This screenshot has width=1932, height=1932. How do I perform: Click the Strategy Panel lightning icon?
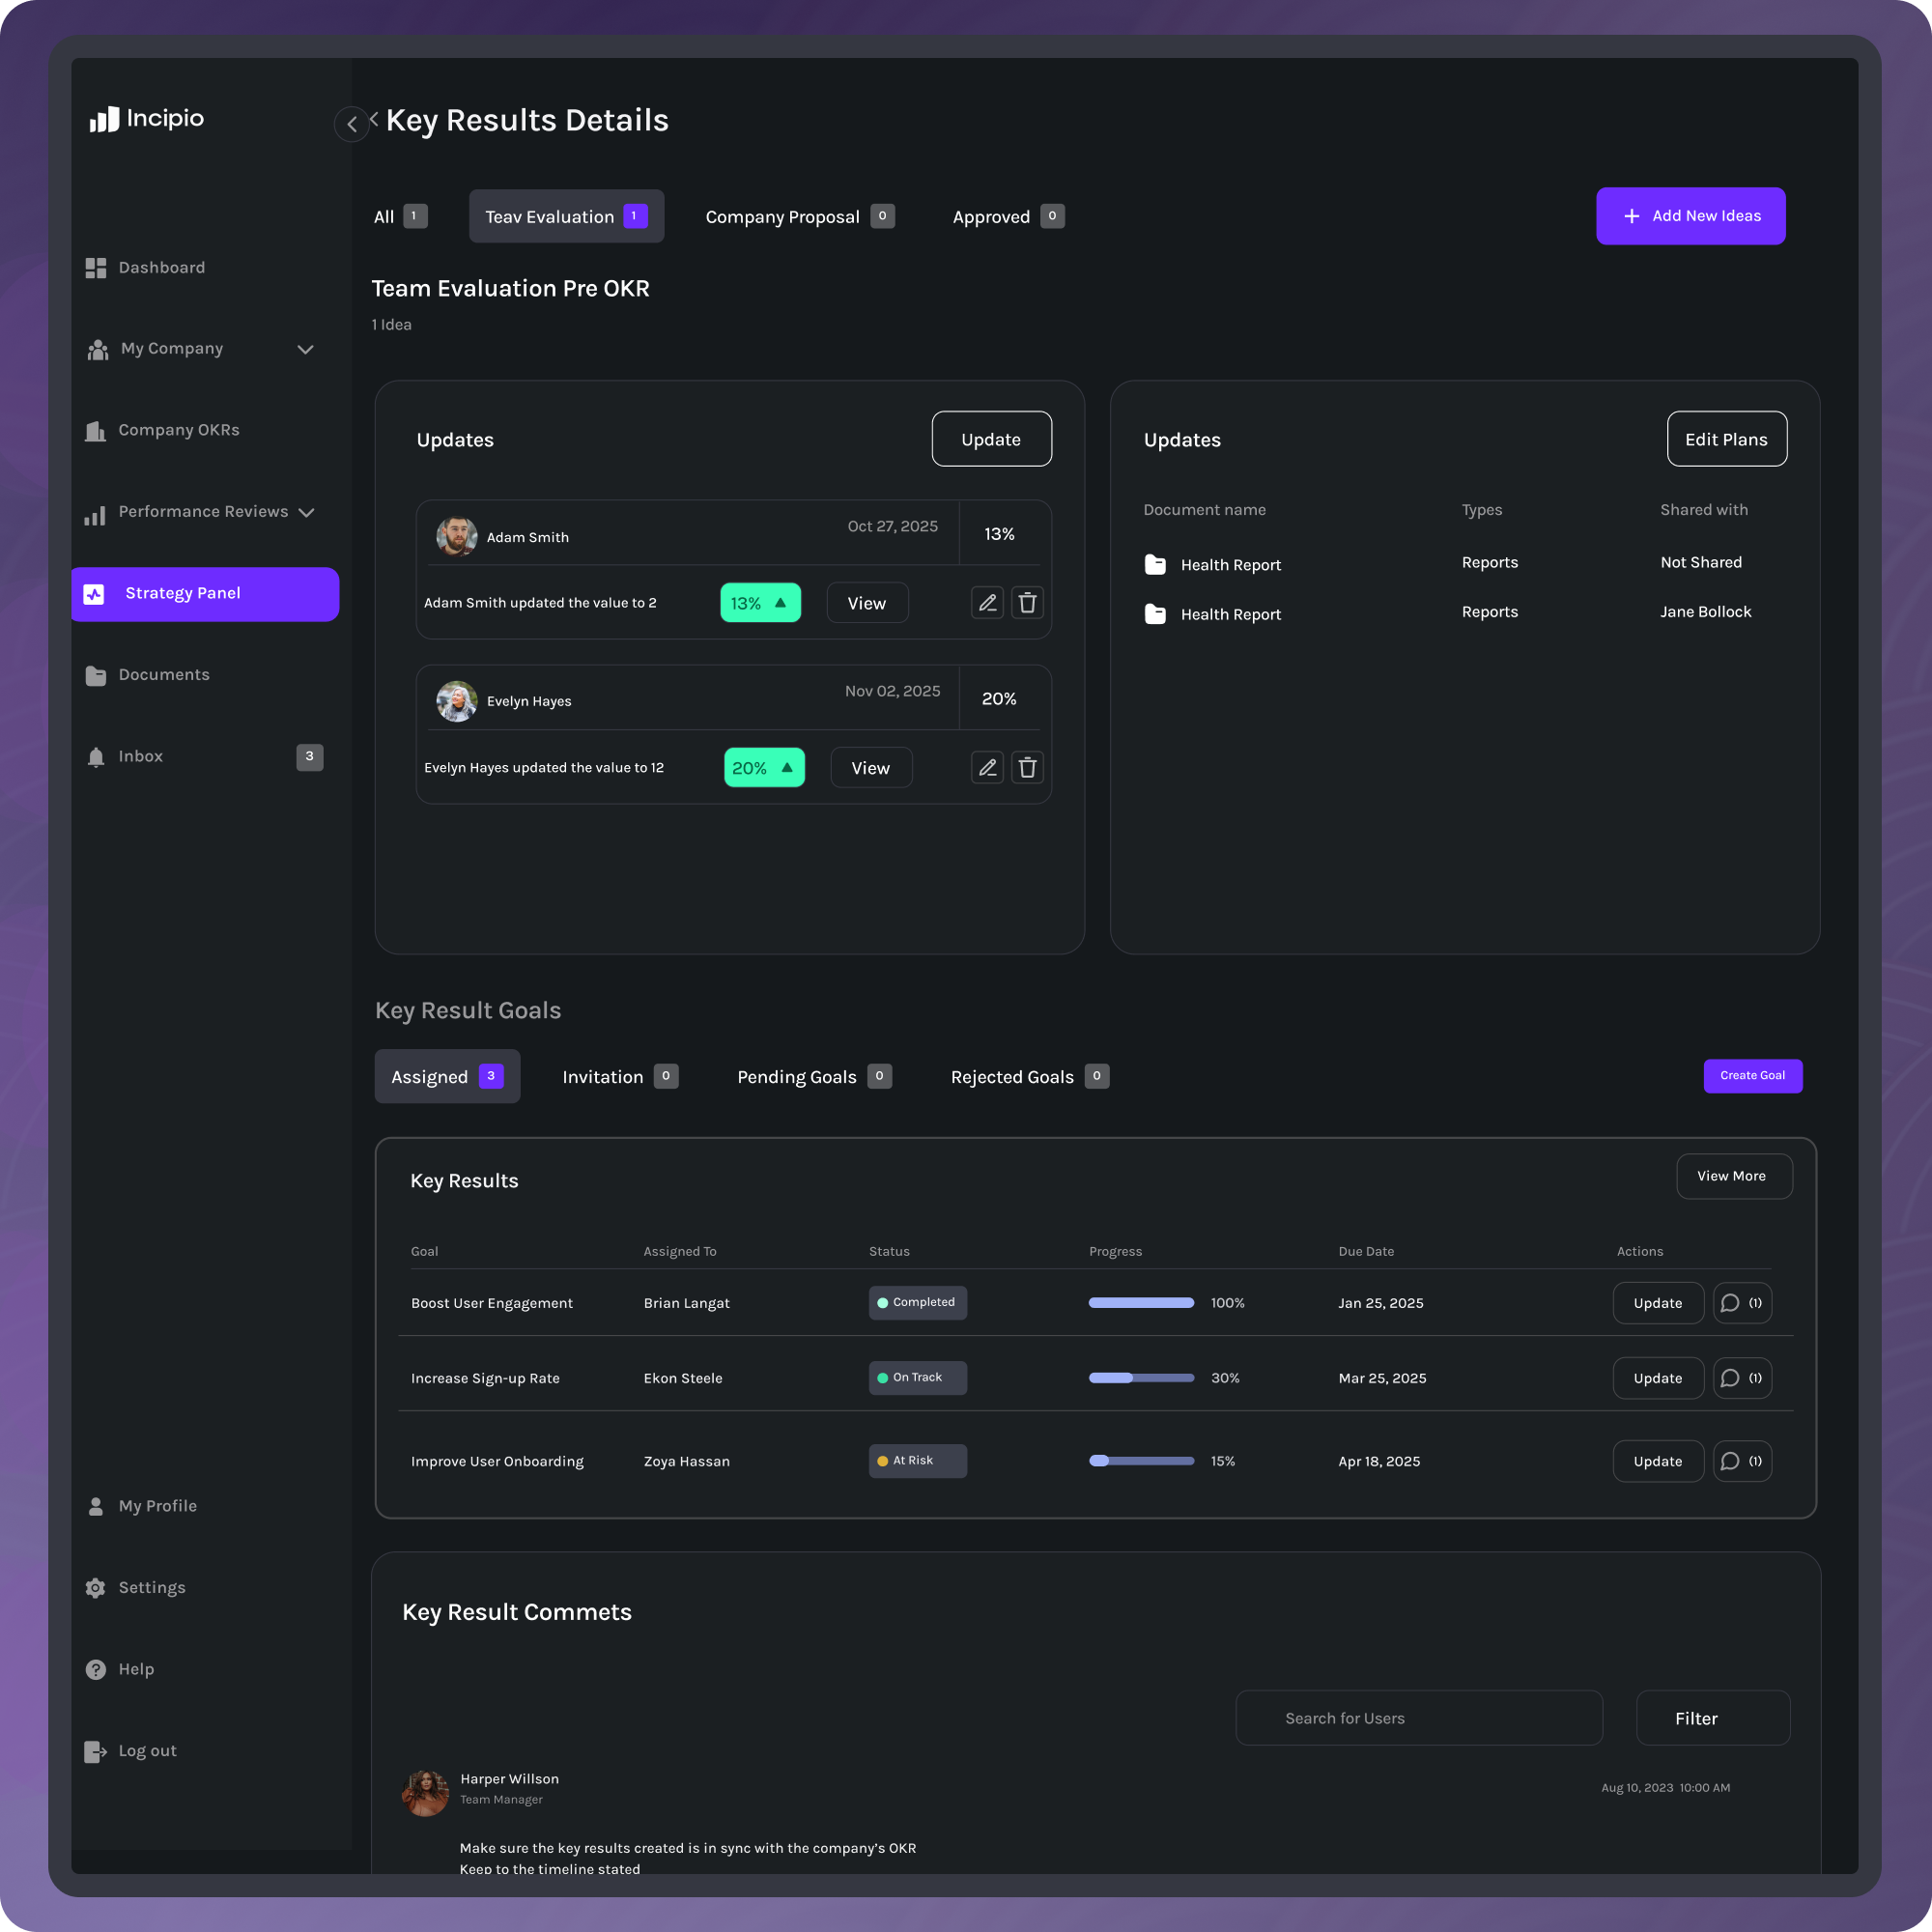click(95, 593)
